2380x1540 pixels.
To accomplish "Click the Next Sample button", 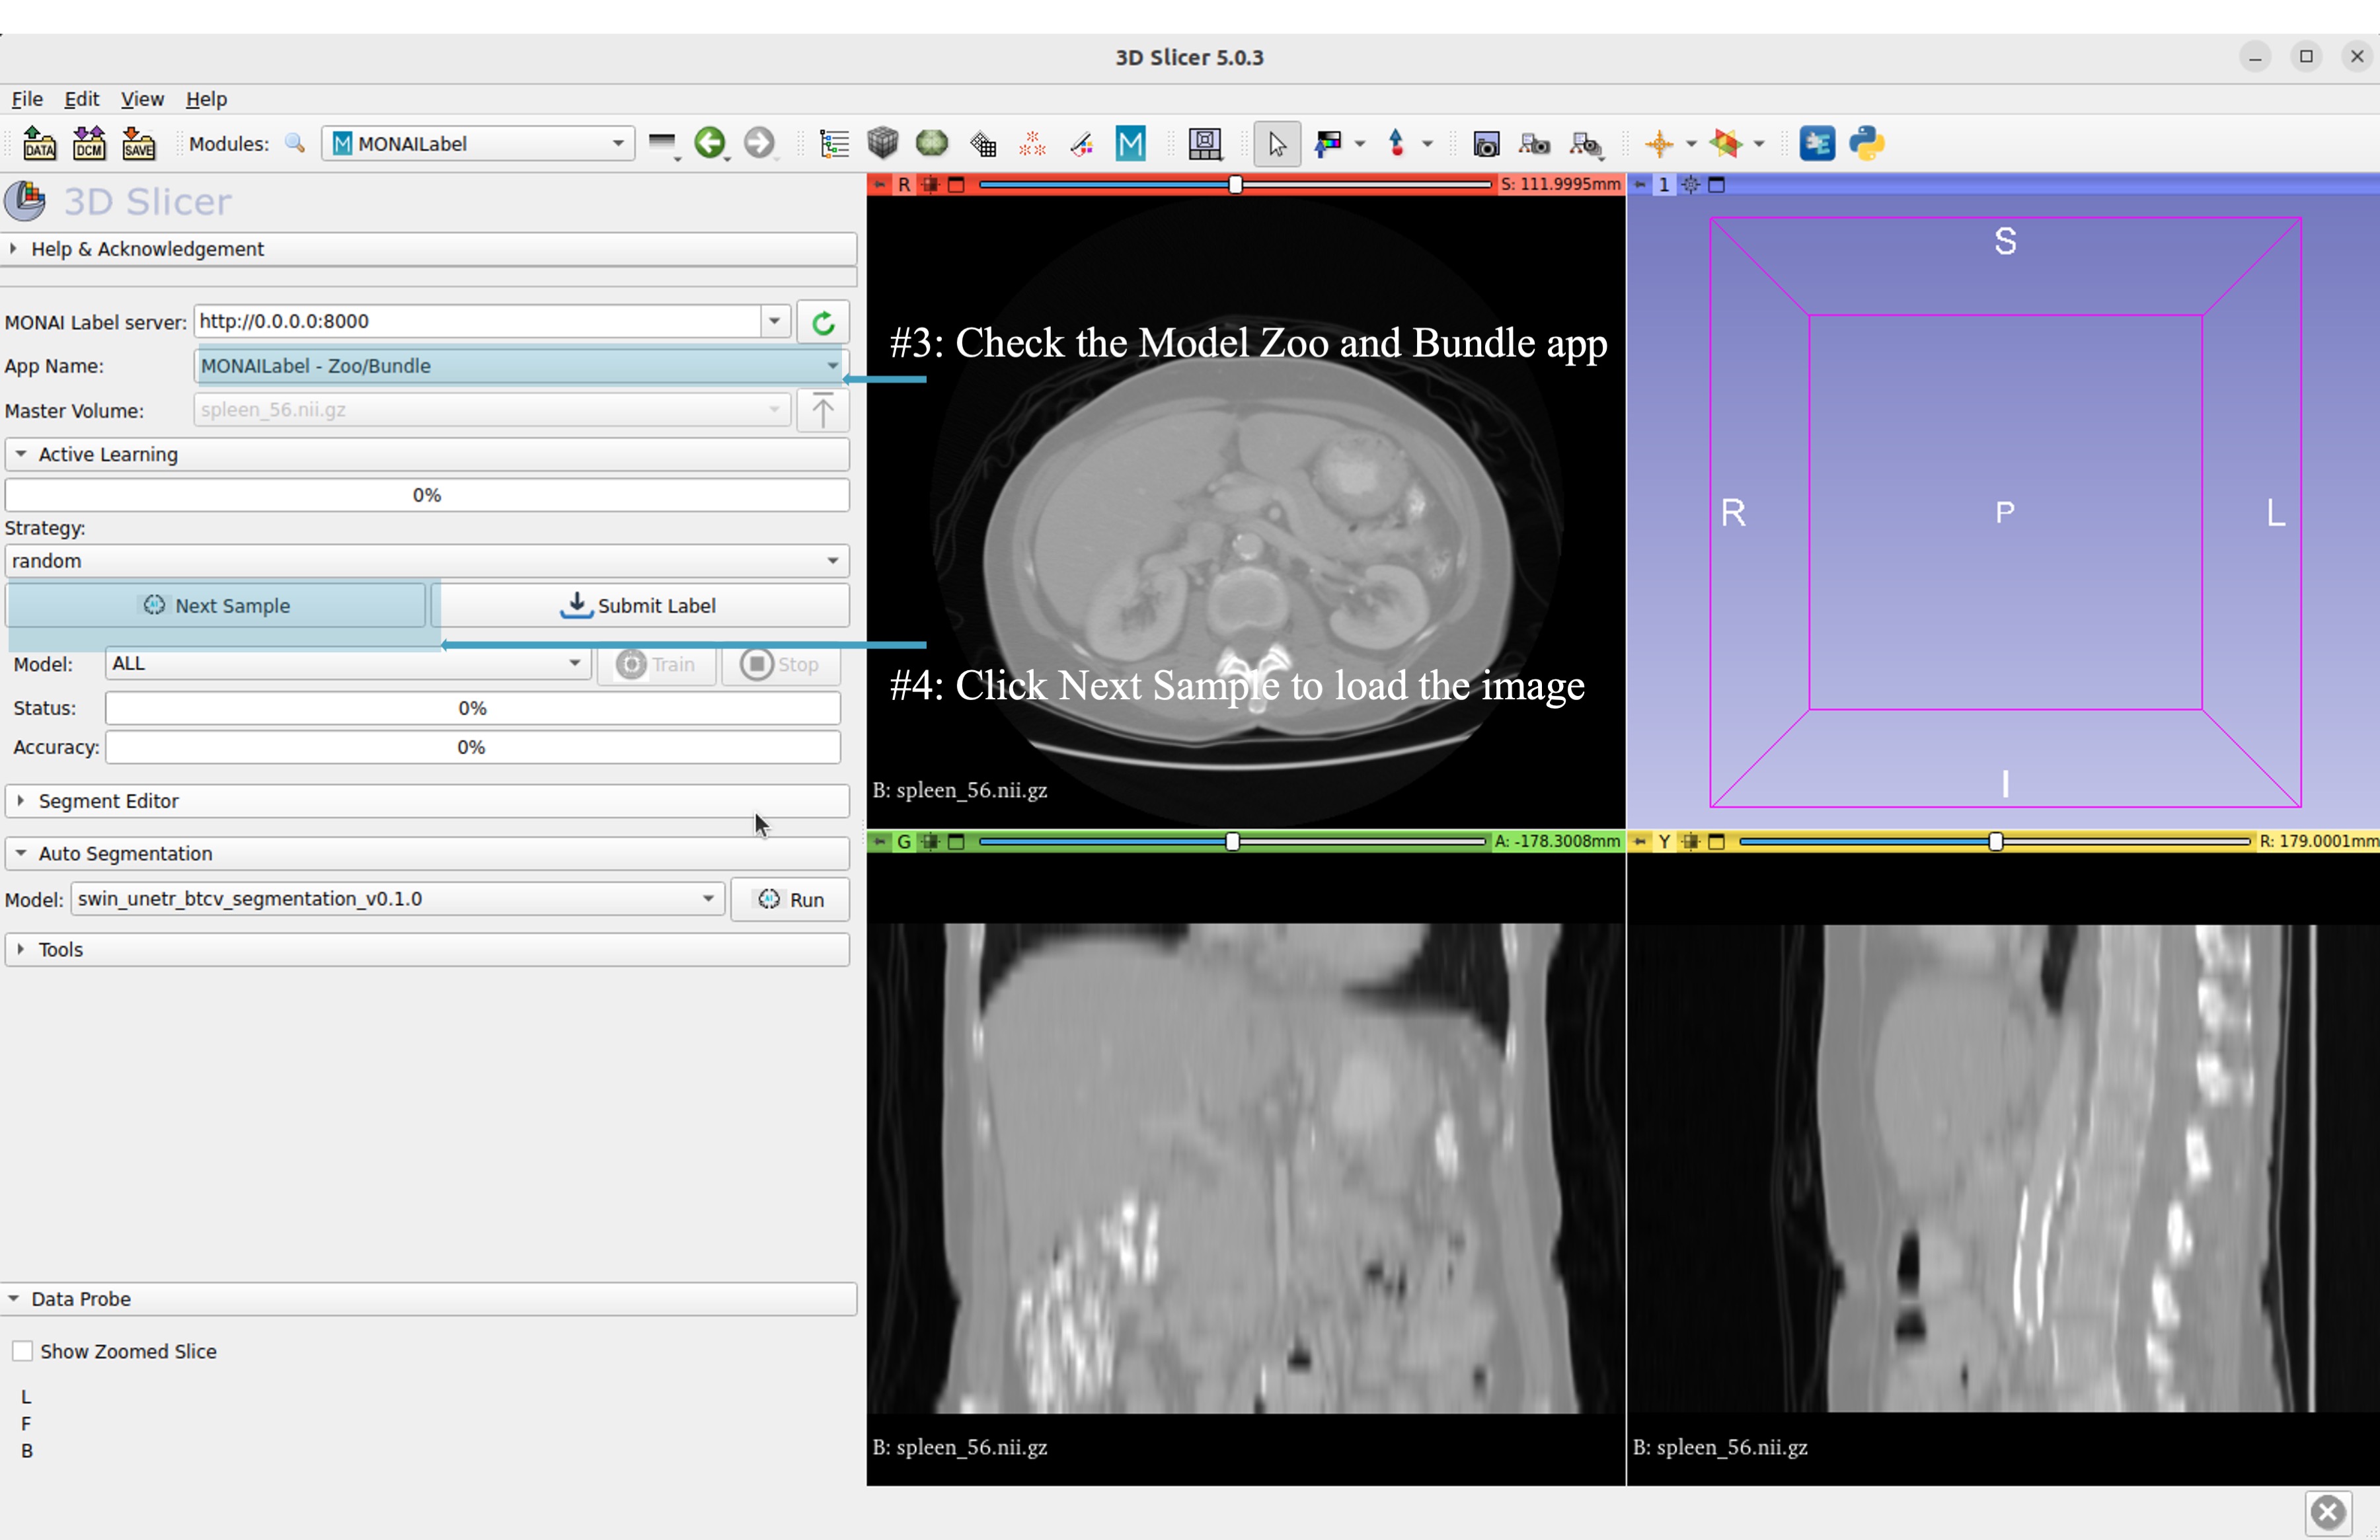I will (x=216, y=606).
